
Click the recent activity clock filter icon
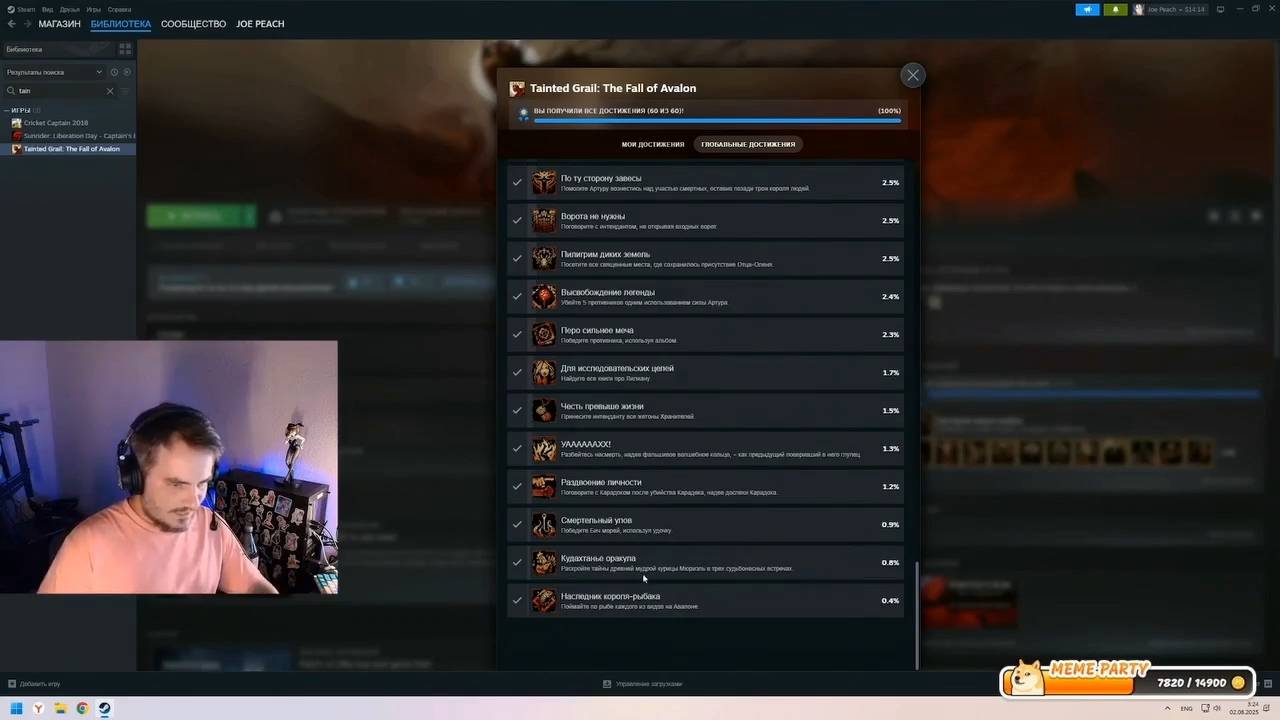(114, 72)
